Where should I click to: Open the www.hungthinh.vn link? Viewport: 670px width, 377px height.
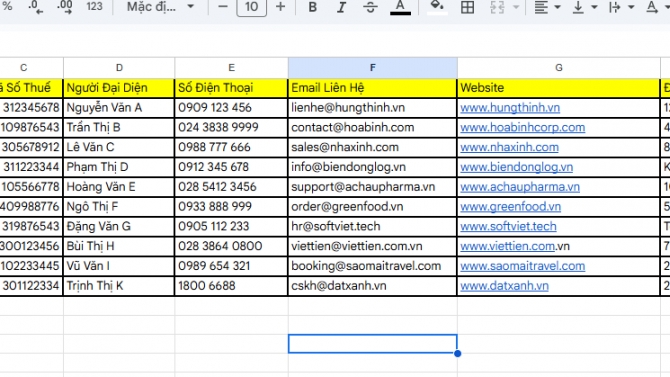[x=510, y=108]
